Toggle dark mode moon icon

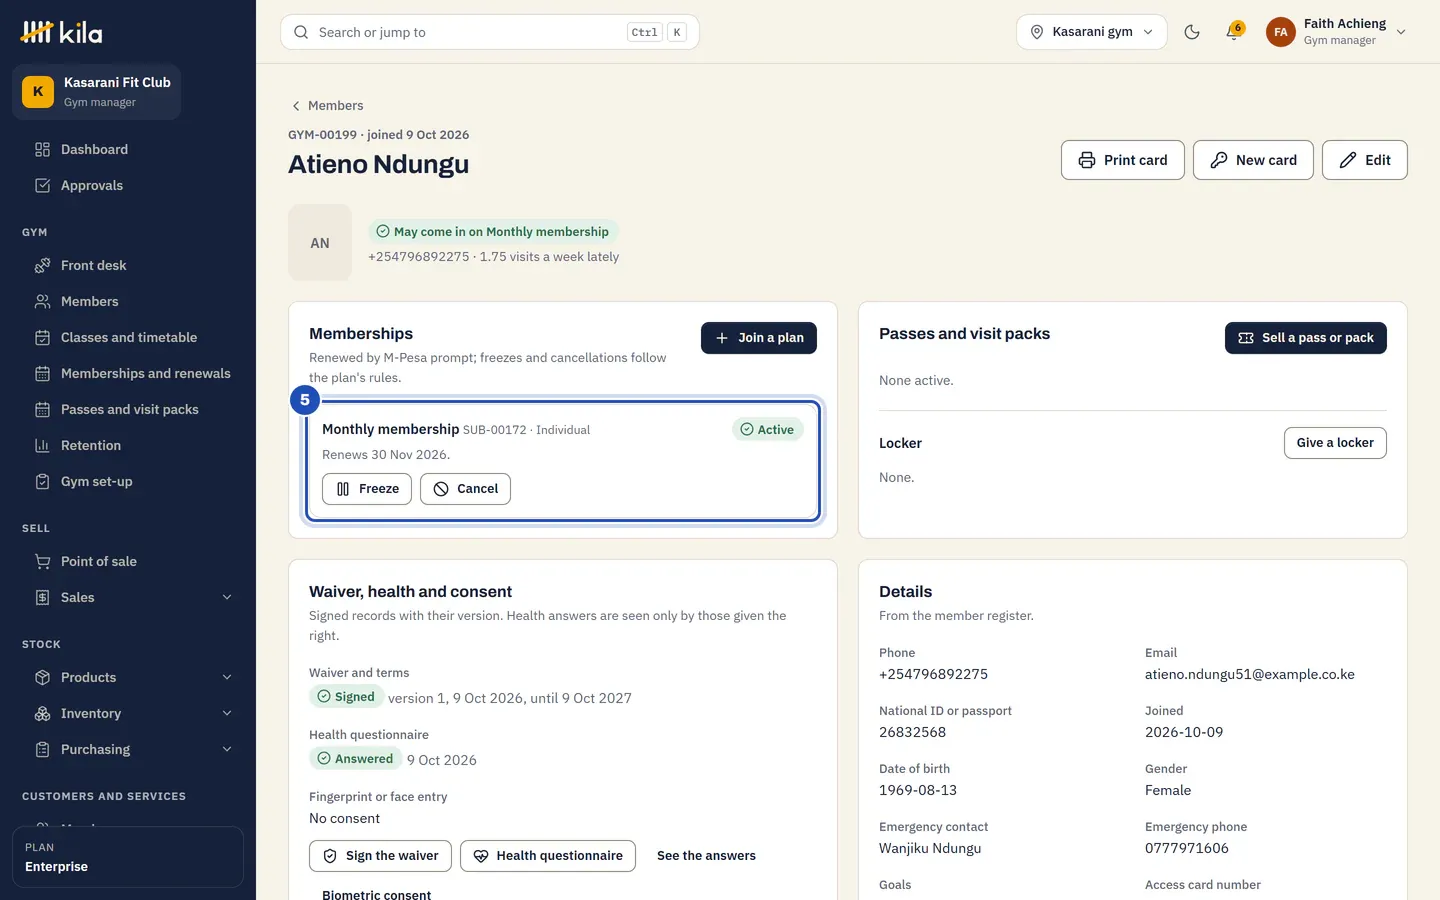[x=1192, y=32]
